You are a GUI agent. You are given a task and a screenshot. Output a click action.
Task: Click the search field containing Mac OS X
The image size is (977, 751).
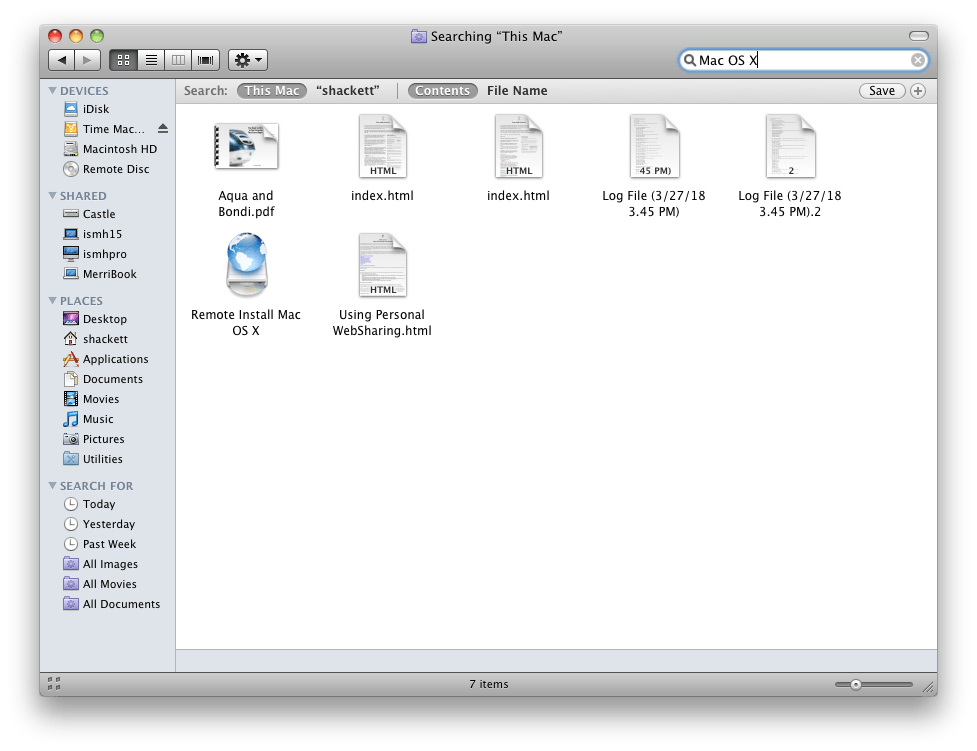pos(803,60)
